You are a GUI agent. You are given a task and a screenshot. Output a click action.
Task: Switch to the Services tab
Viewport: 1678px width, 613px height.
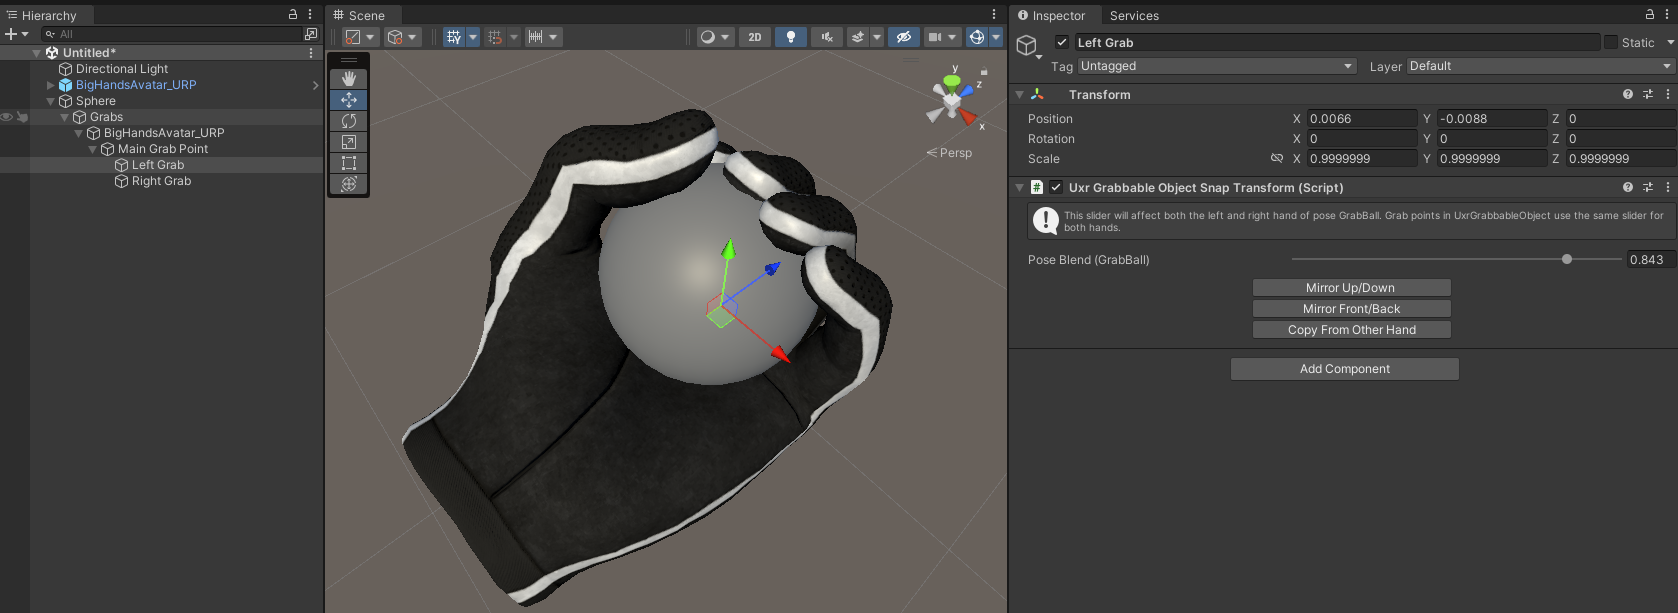click(1134, 15)
